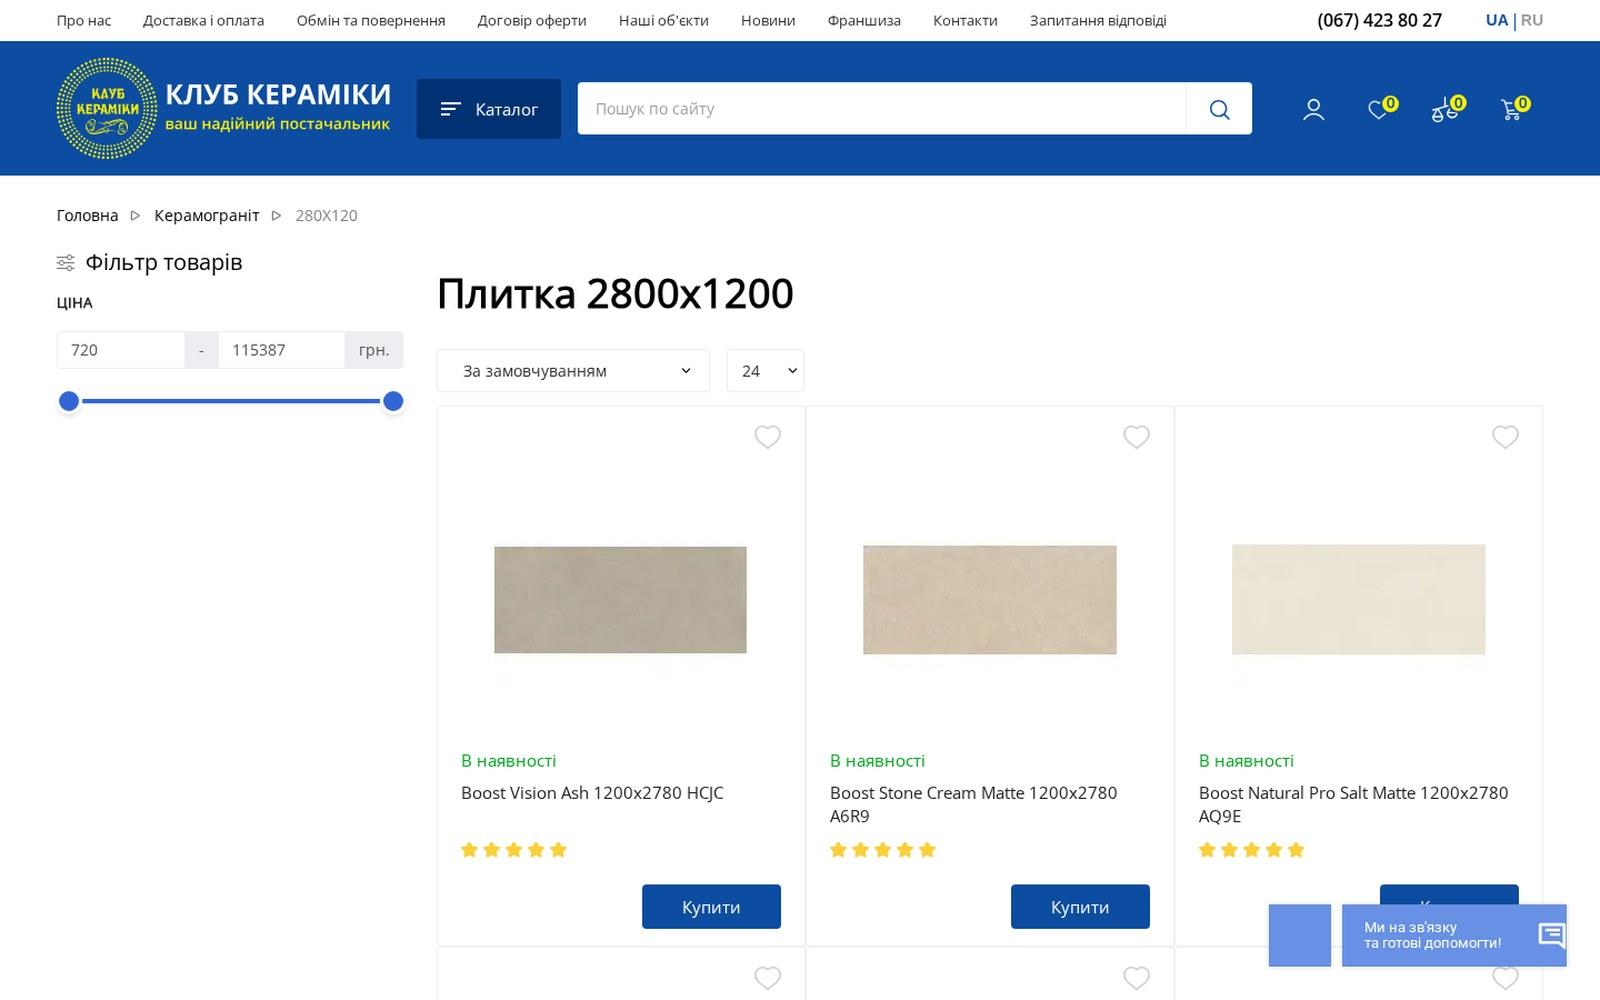Viewport: 1600px width, 1000px height.
Task: Click the maximum price slider handle
Action: pos(393,401)
